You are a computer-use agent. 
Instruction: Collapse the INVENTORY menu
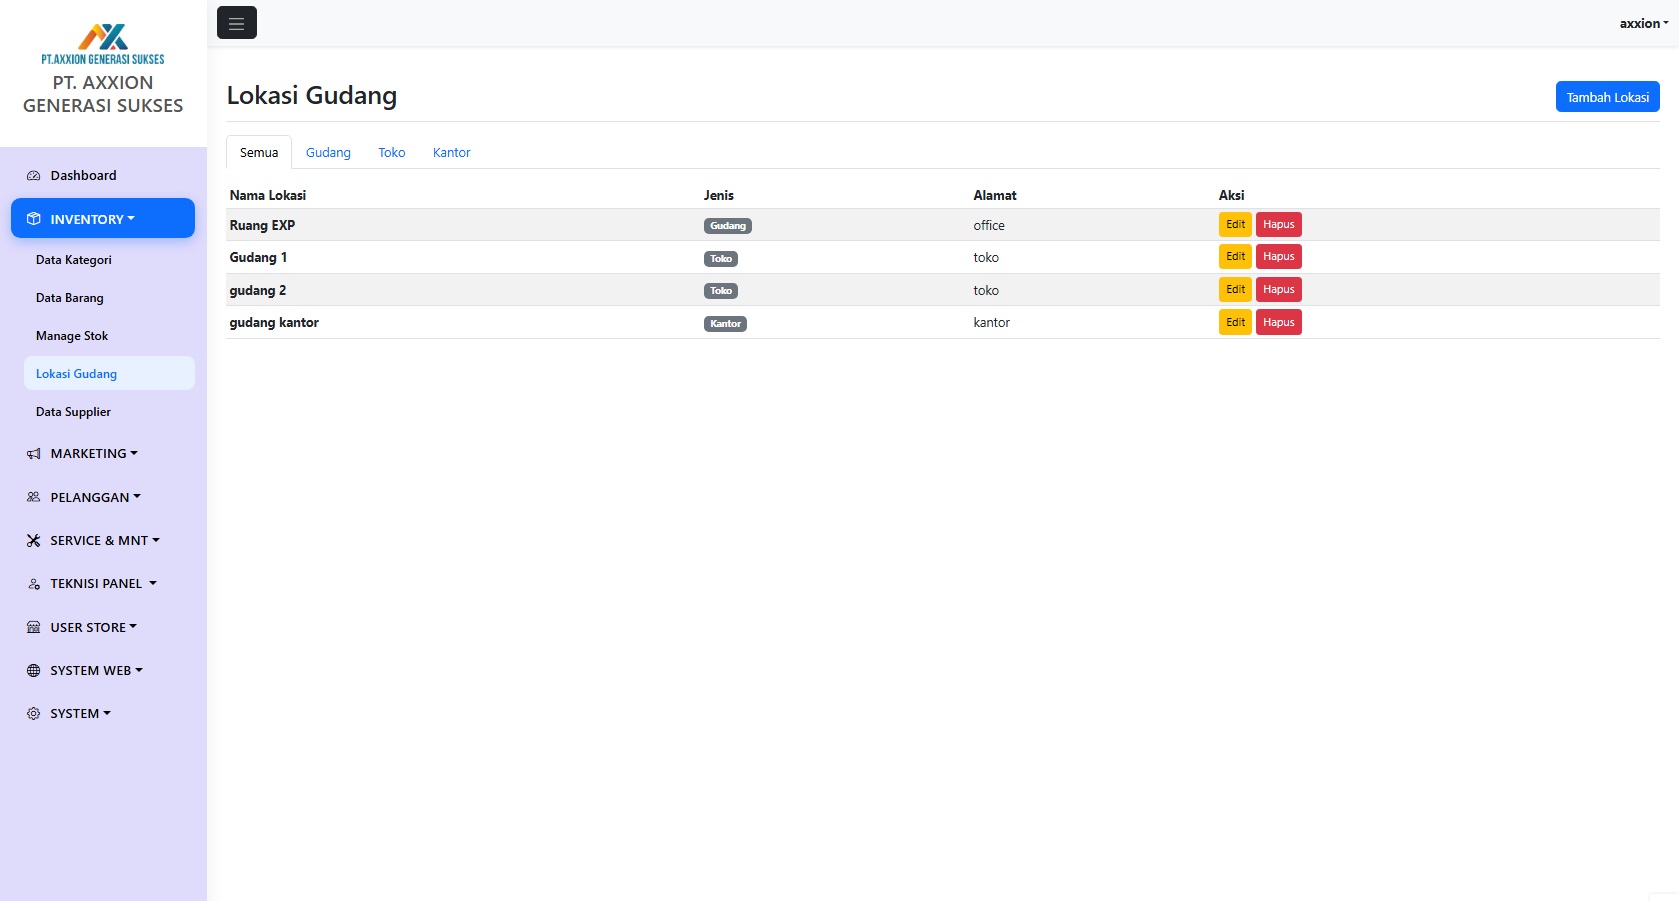coord(103,218)
